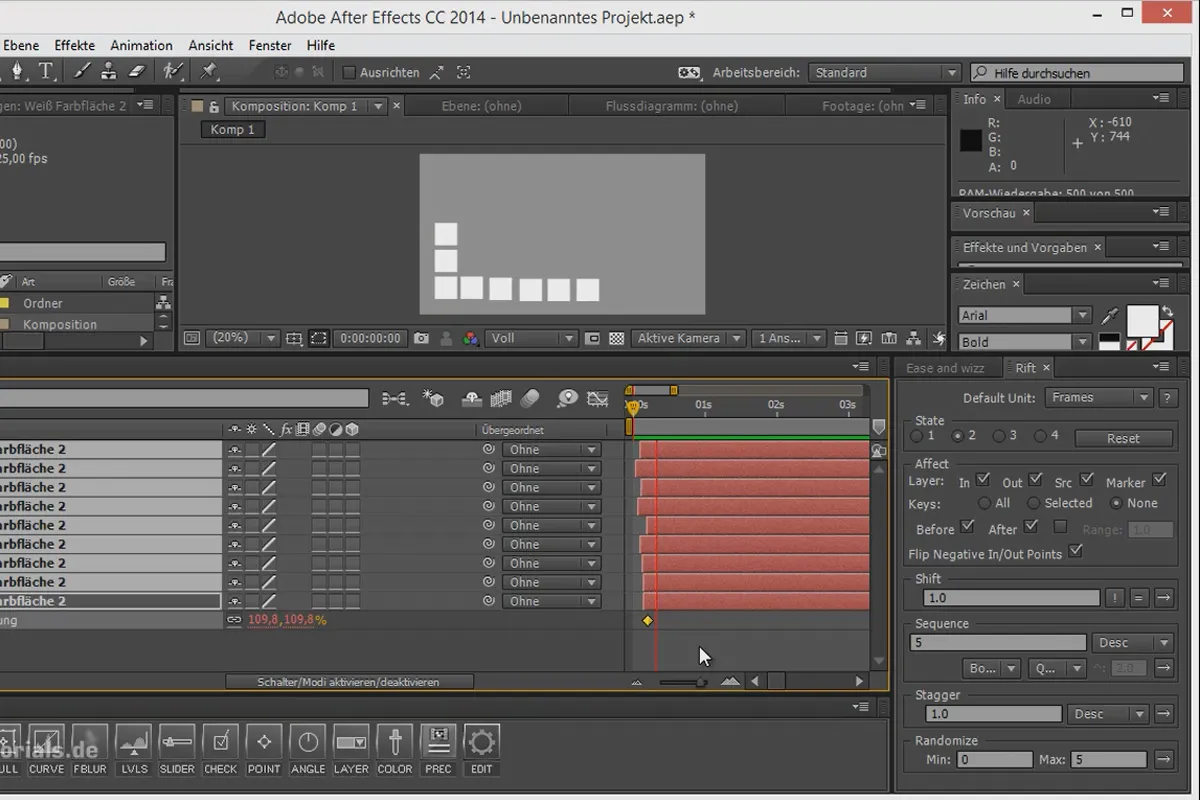Click the Rift help question mark button
This screenshot has height=800, width=1200.
coord(1167,398)
